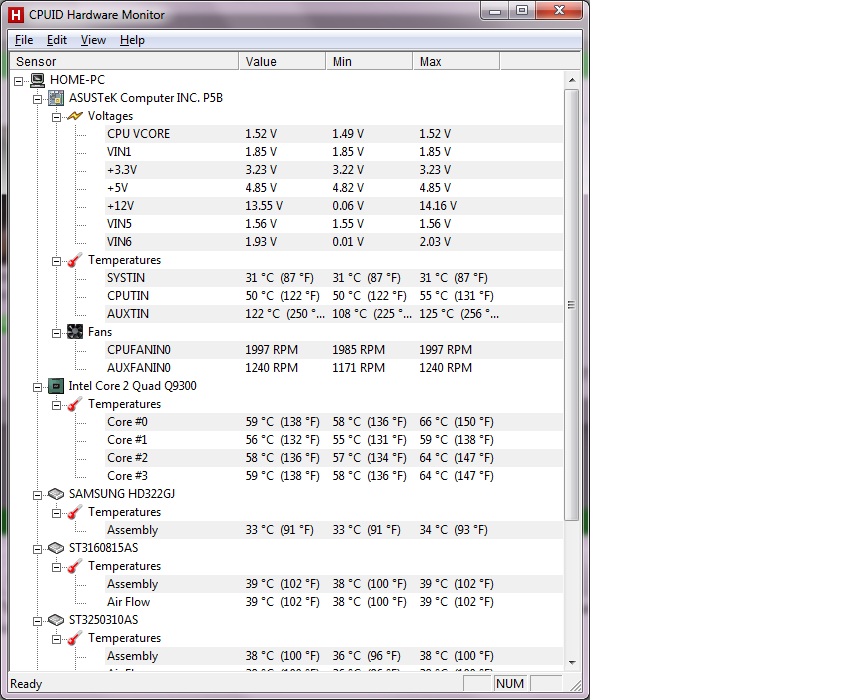Select the SYSTIN temperature row
864x700 pixels.
point(334,278)
